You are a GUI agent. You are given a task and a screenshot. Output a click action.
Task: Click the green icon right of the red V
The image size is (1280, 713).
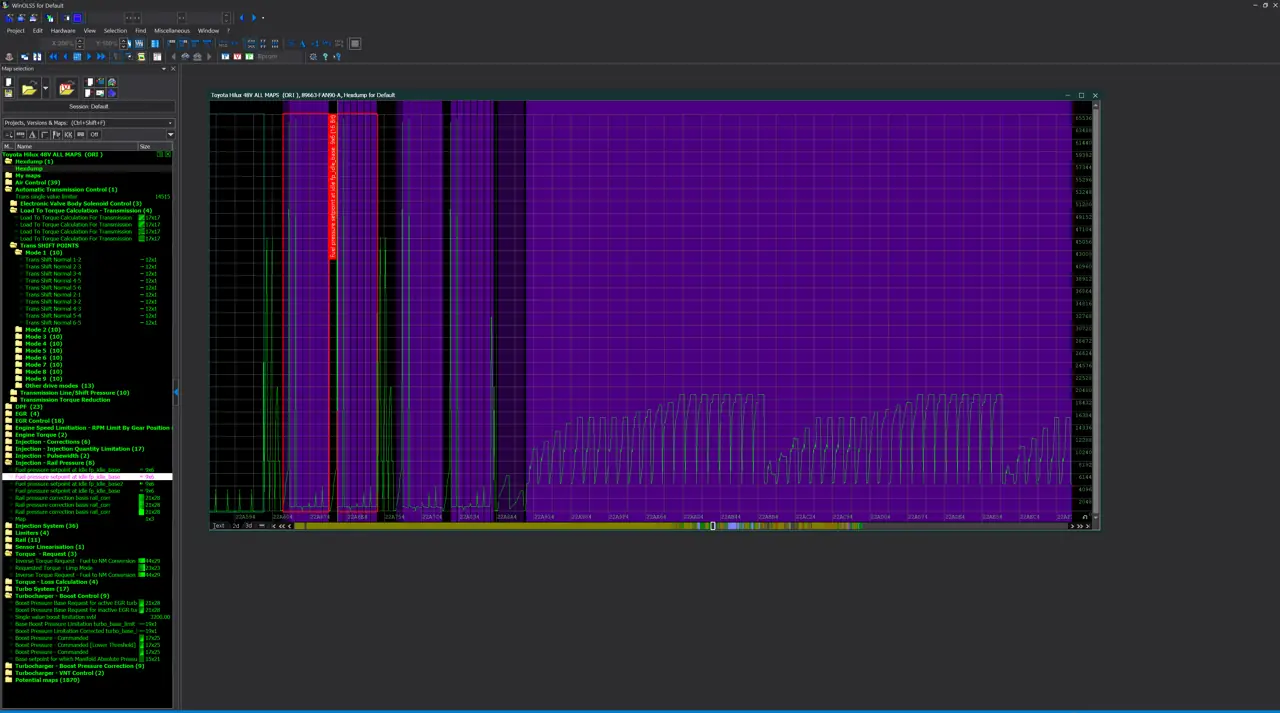(x=248, y=57)
